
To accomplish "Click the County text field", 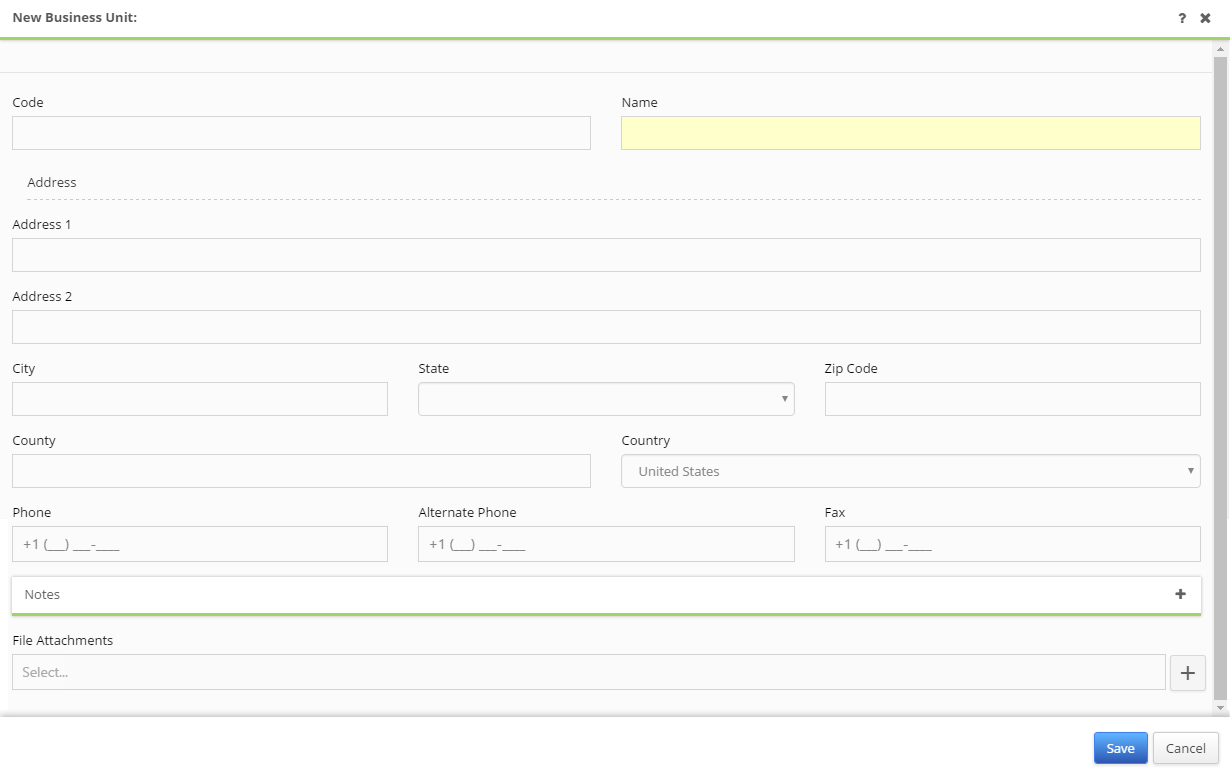I will (x=301, y=471).
